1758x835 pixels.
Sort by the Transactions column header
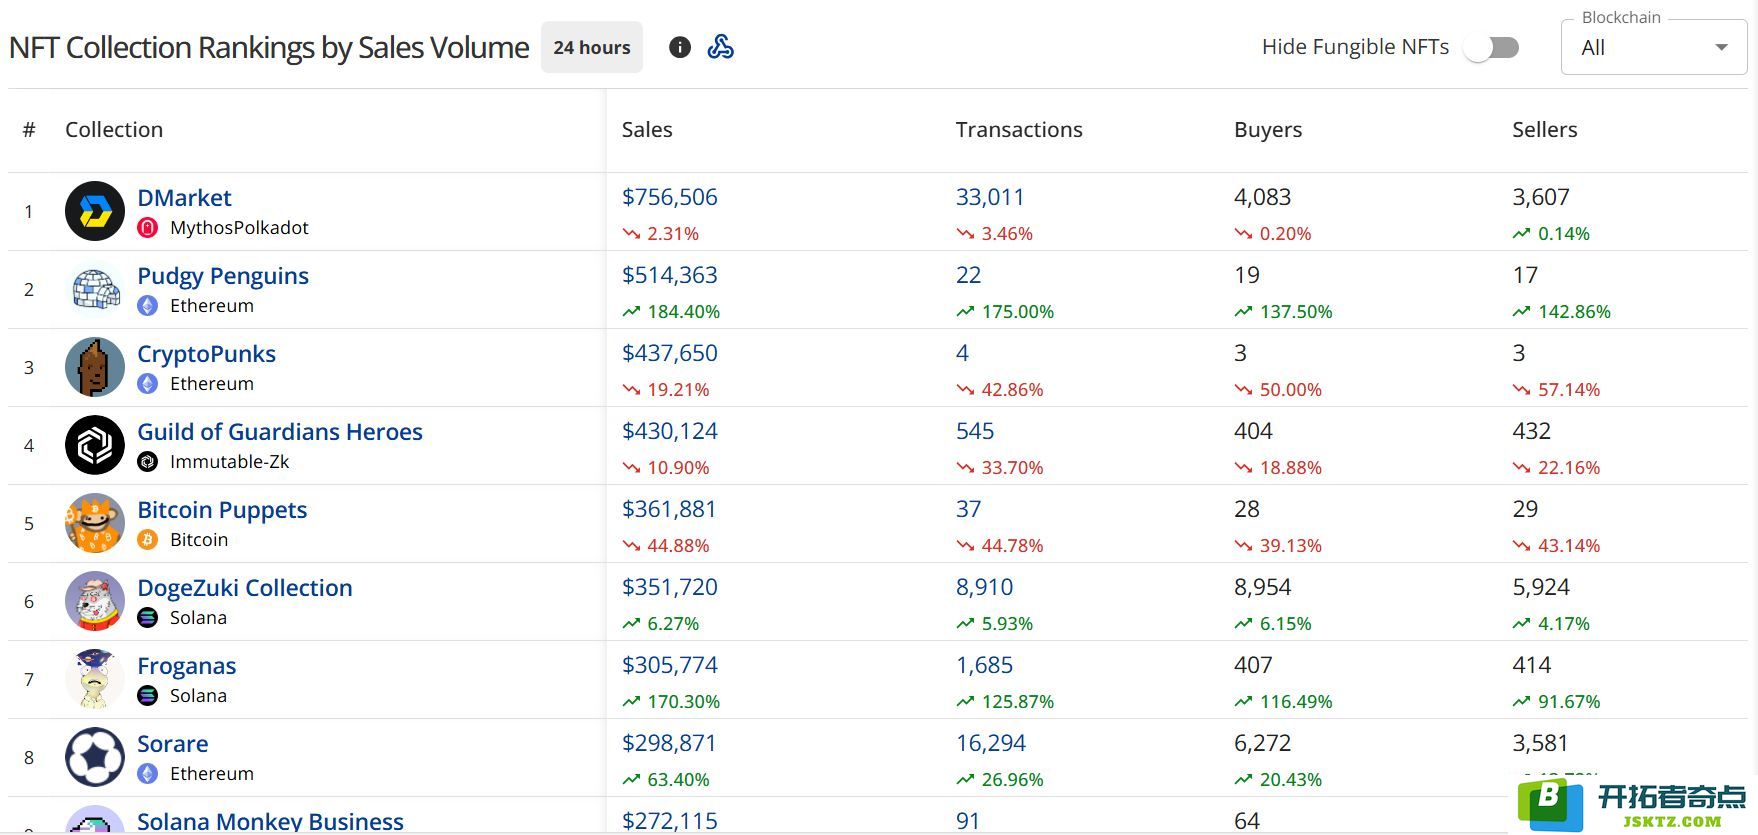(x=1019, y=130)
